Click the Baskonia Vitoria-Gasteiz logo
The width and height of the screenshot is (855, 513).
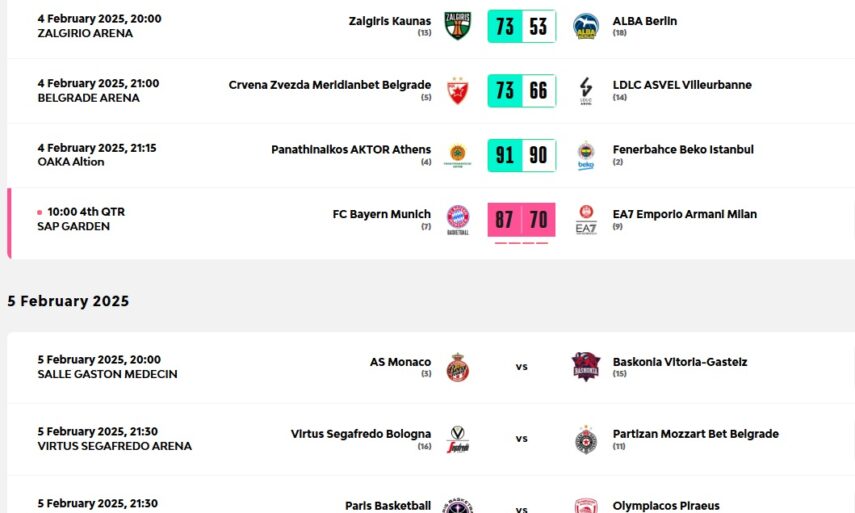pyautogui.click(x=586, y=367)
